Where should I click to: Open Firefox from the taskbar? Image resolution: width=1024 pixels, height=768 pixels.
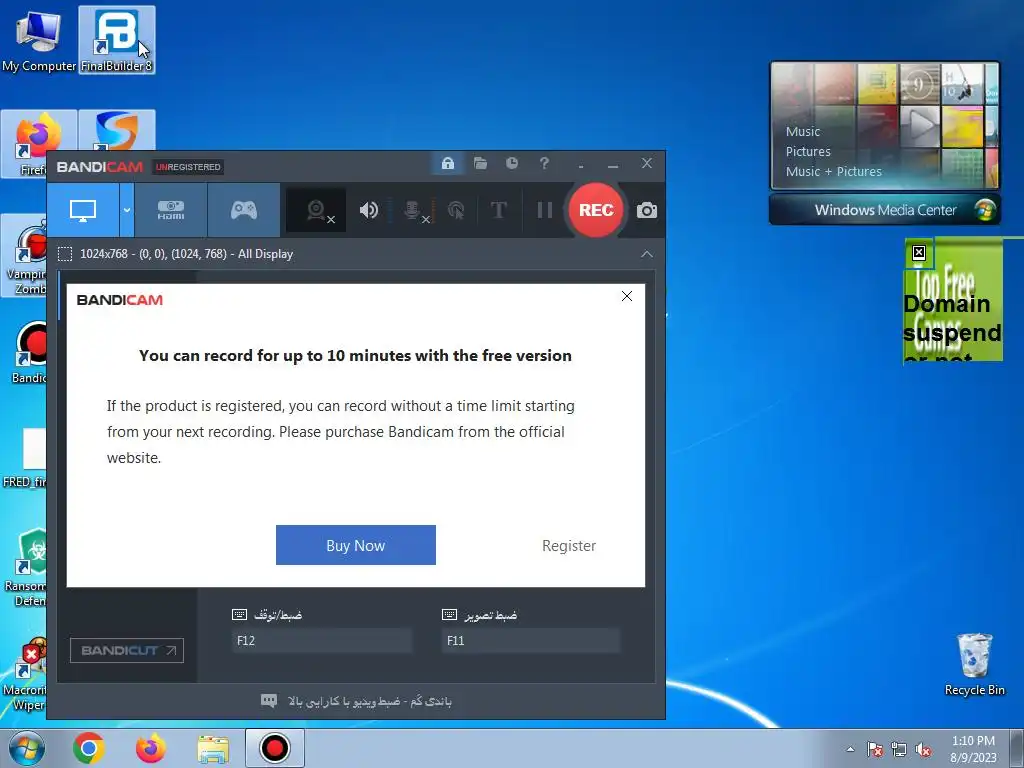pyautogui.click(x=151, y=748)
